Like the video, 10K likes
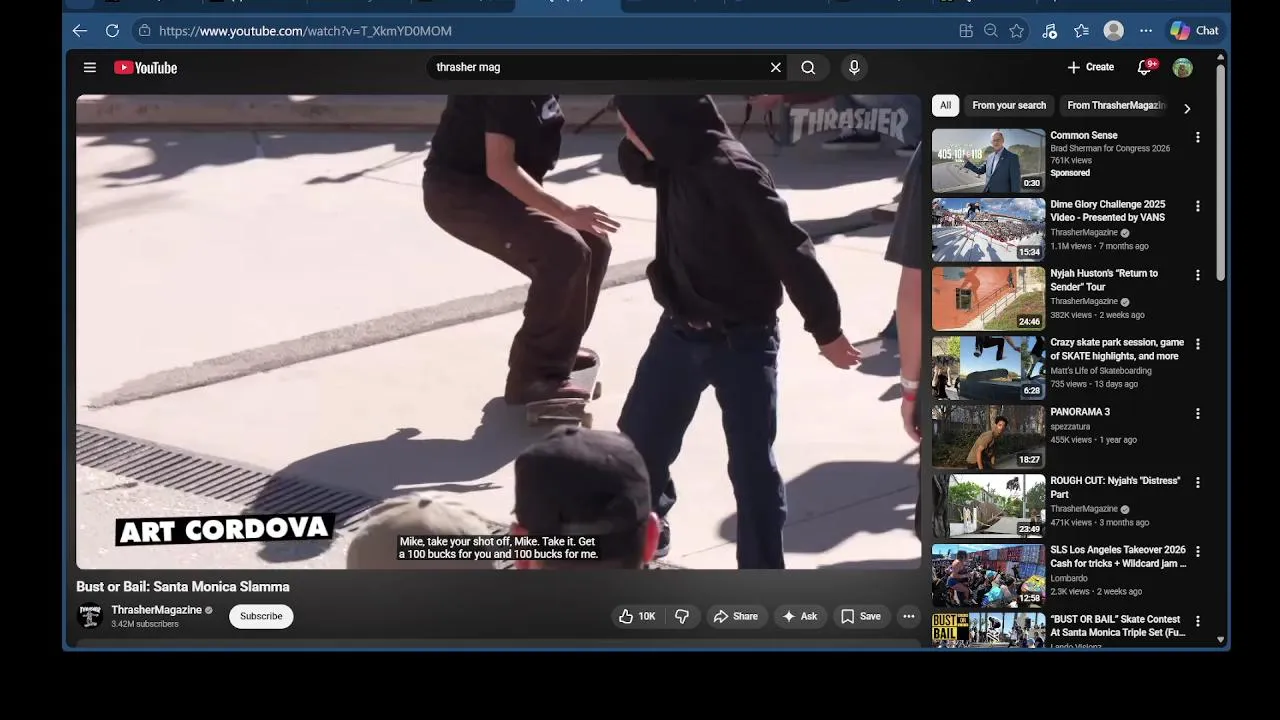The height and width of the screenshot is (720, 1280). 637,616
